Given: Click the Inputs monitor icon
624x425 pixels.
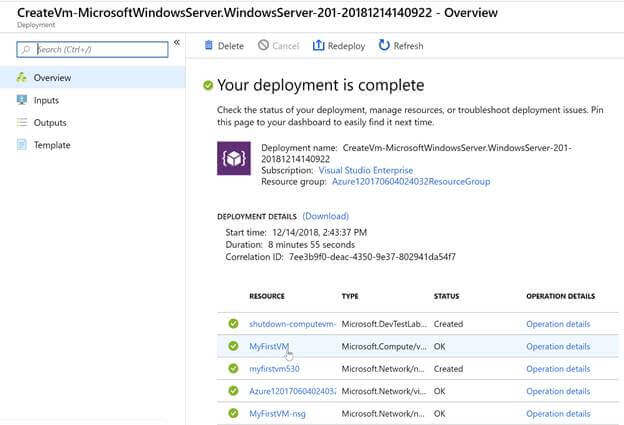Looking at the screenshot, I should 21,99.
